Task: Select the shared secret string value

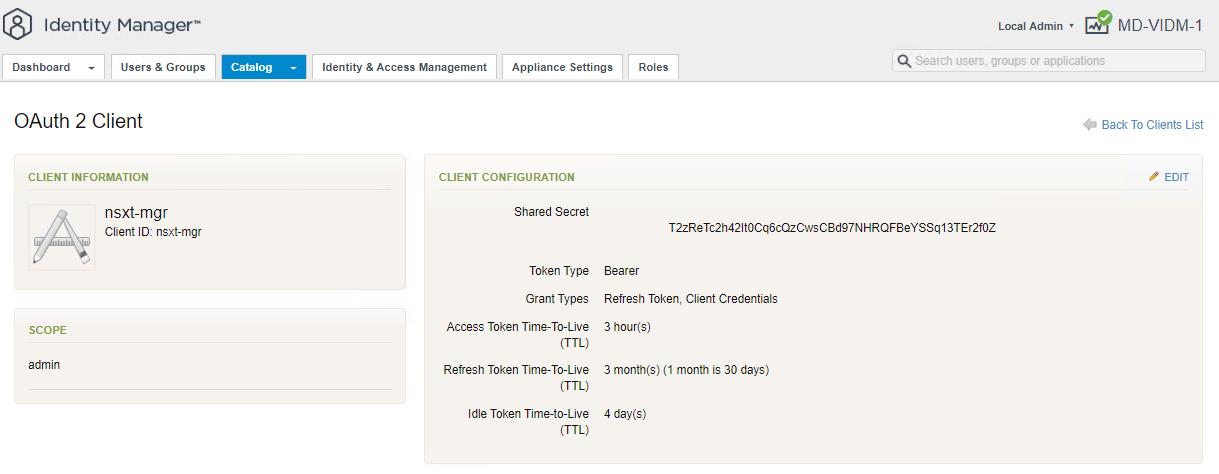Action: click(832, 228)
